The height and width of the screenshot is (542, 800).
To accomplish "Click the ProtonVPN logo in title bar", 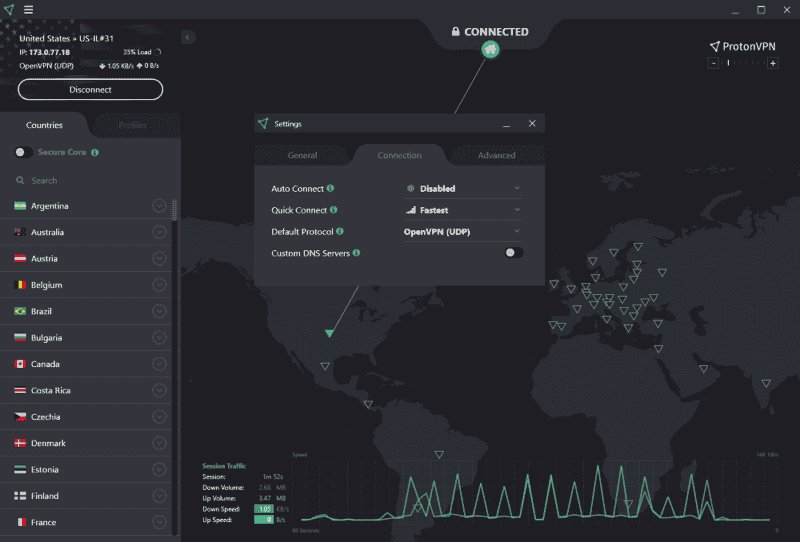I will click(x=9, y=10).
